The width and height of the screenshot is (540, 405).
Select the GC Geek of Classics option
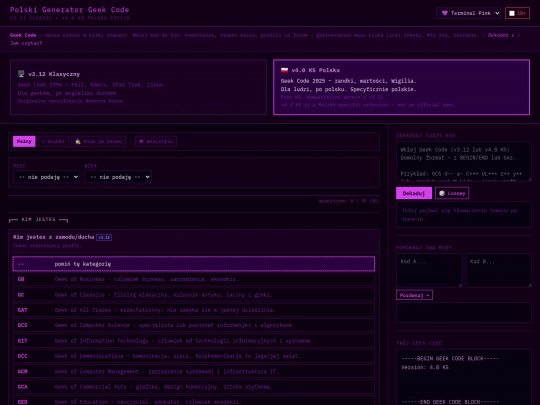pos(194,295)
